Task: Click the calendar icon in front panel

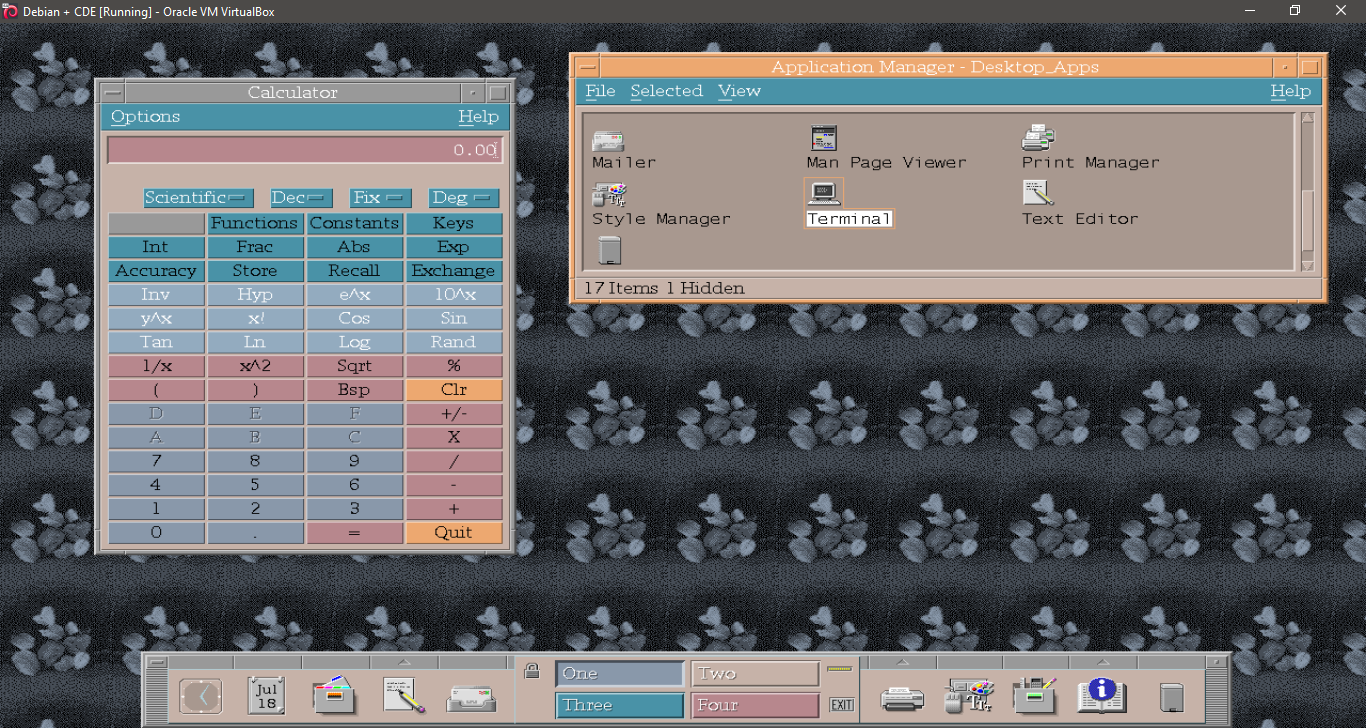Action: pos(266,695)
